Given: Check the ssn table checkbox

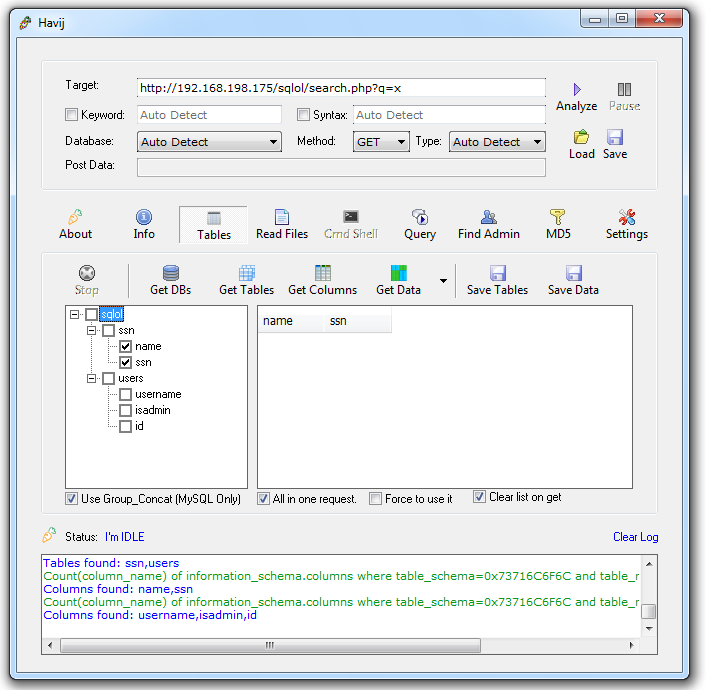Looking at the screenshot, I should [x=109, y=330].
